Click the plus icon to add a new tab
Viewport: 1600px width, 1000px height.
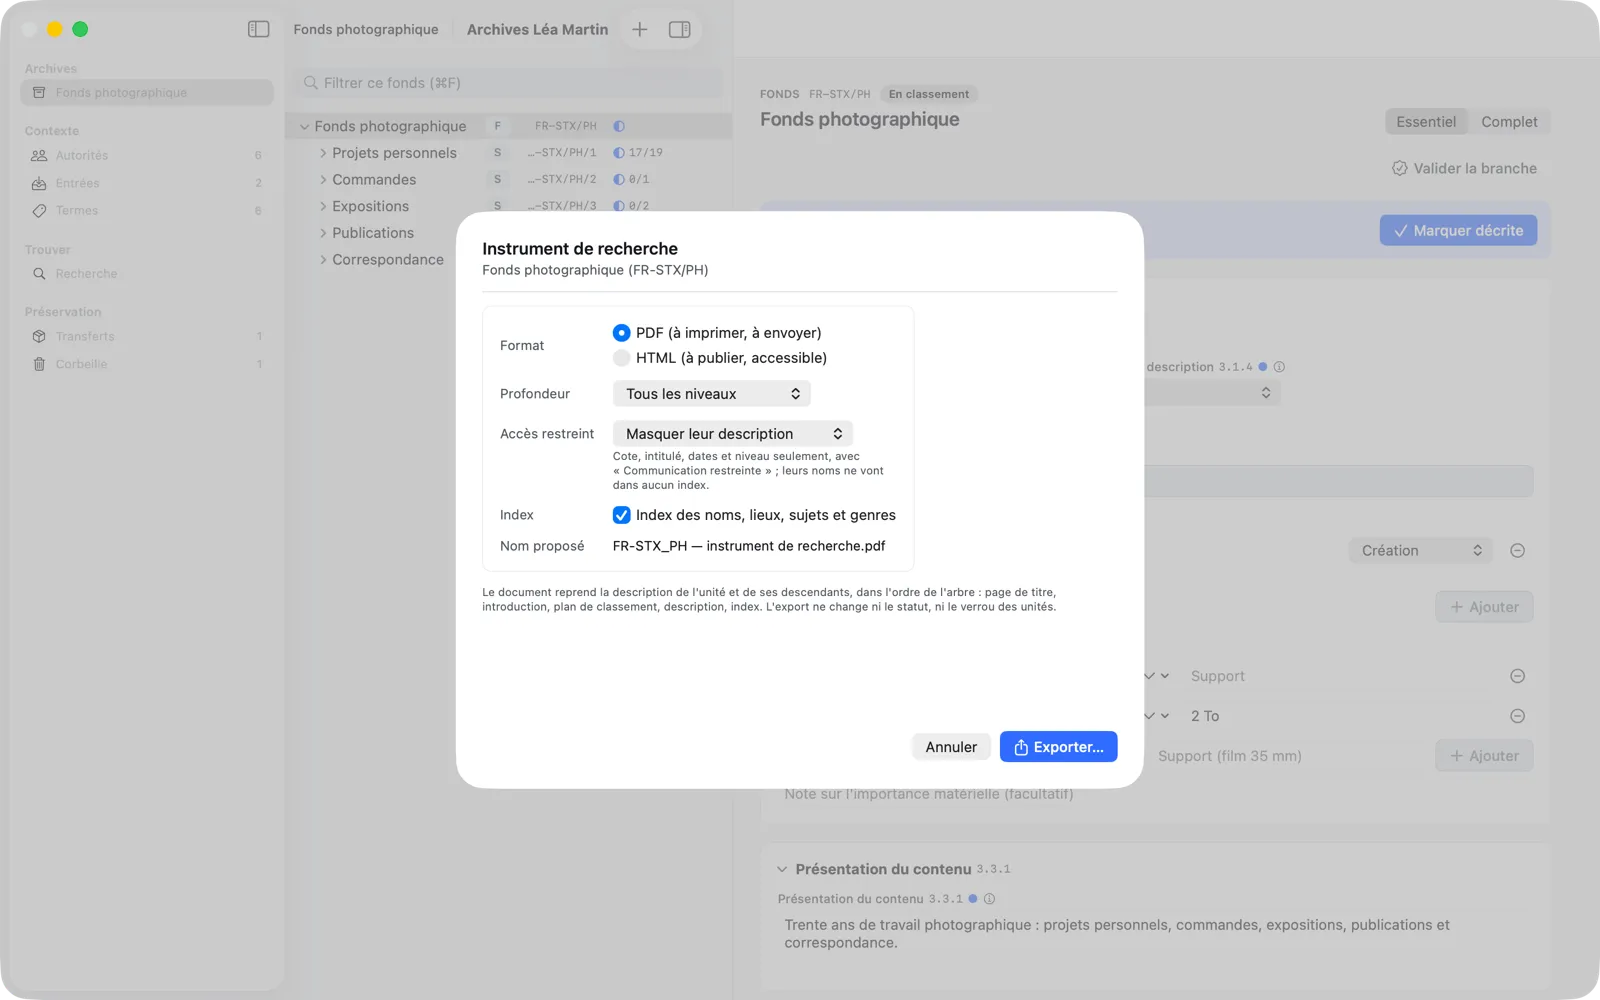[640, 29]
